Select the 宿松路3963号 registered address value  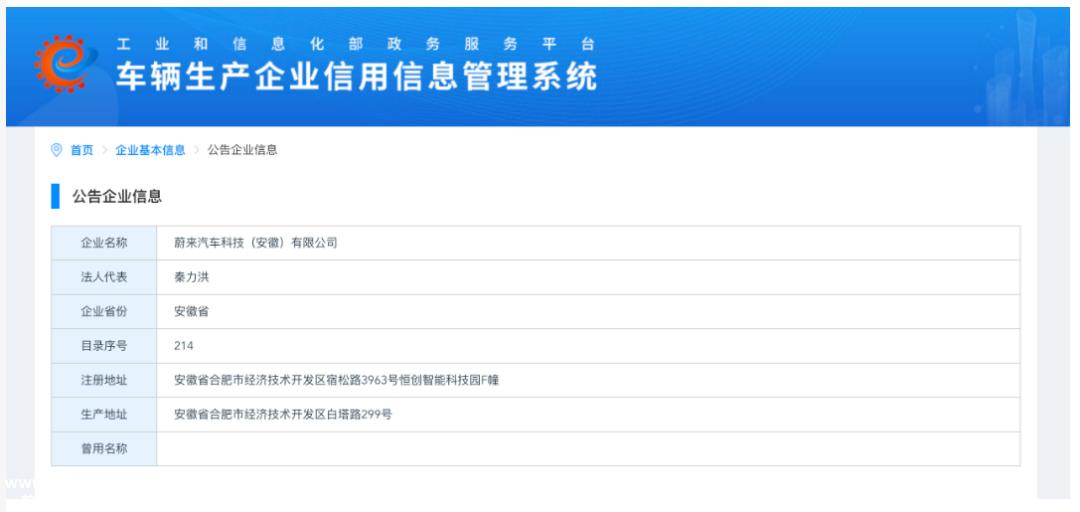coord(336,380)
